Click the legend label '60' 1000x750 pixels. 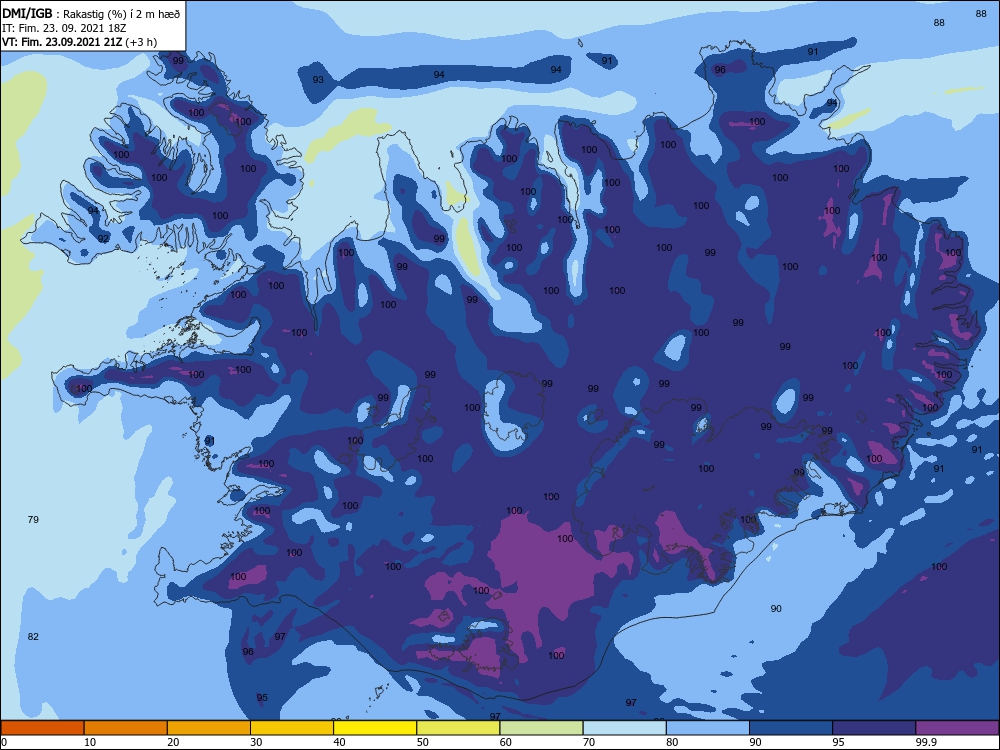(x=506, y=742)
